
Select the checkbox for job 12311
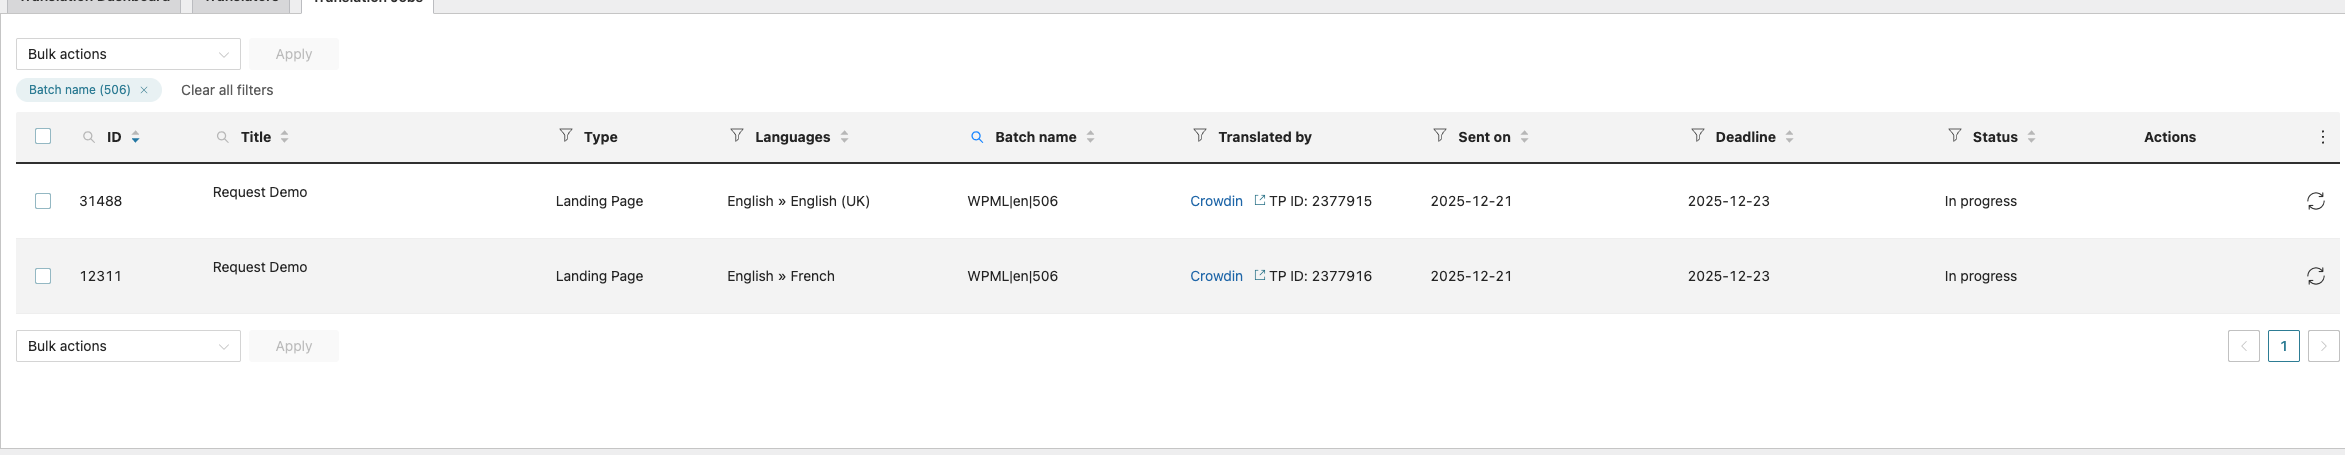point(43,276)
